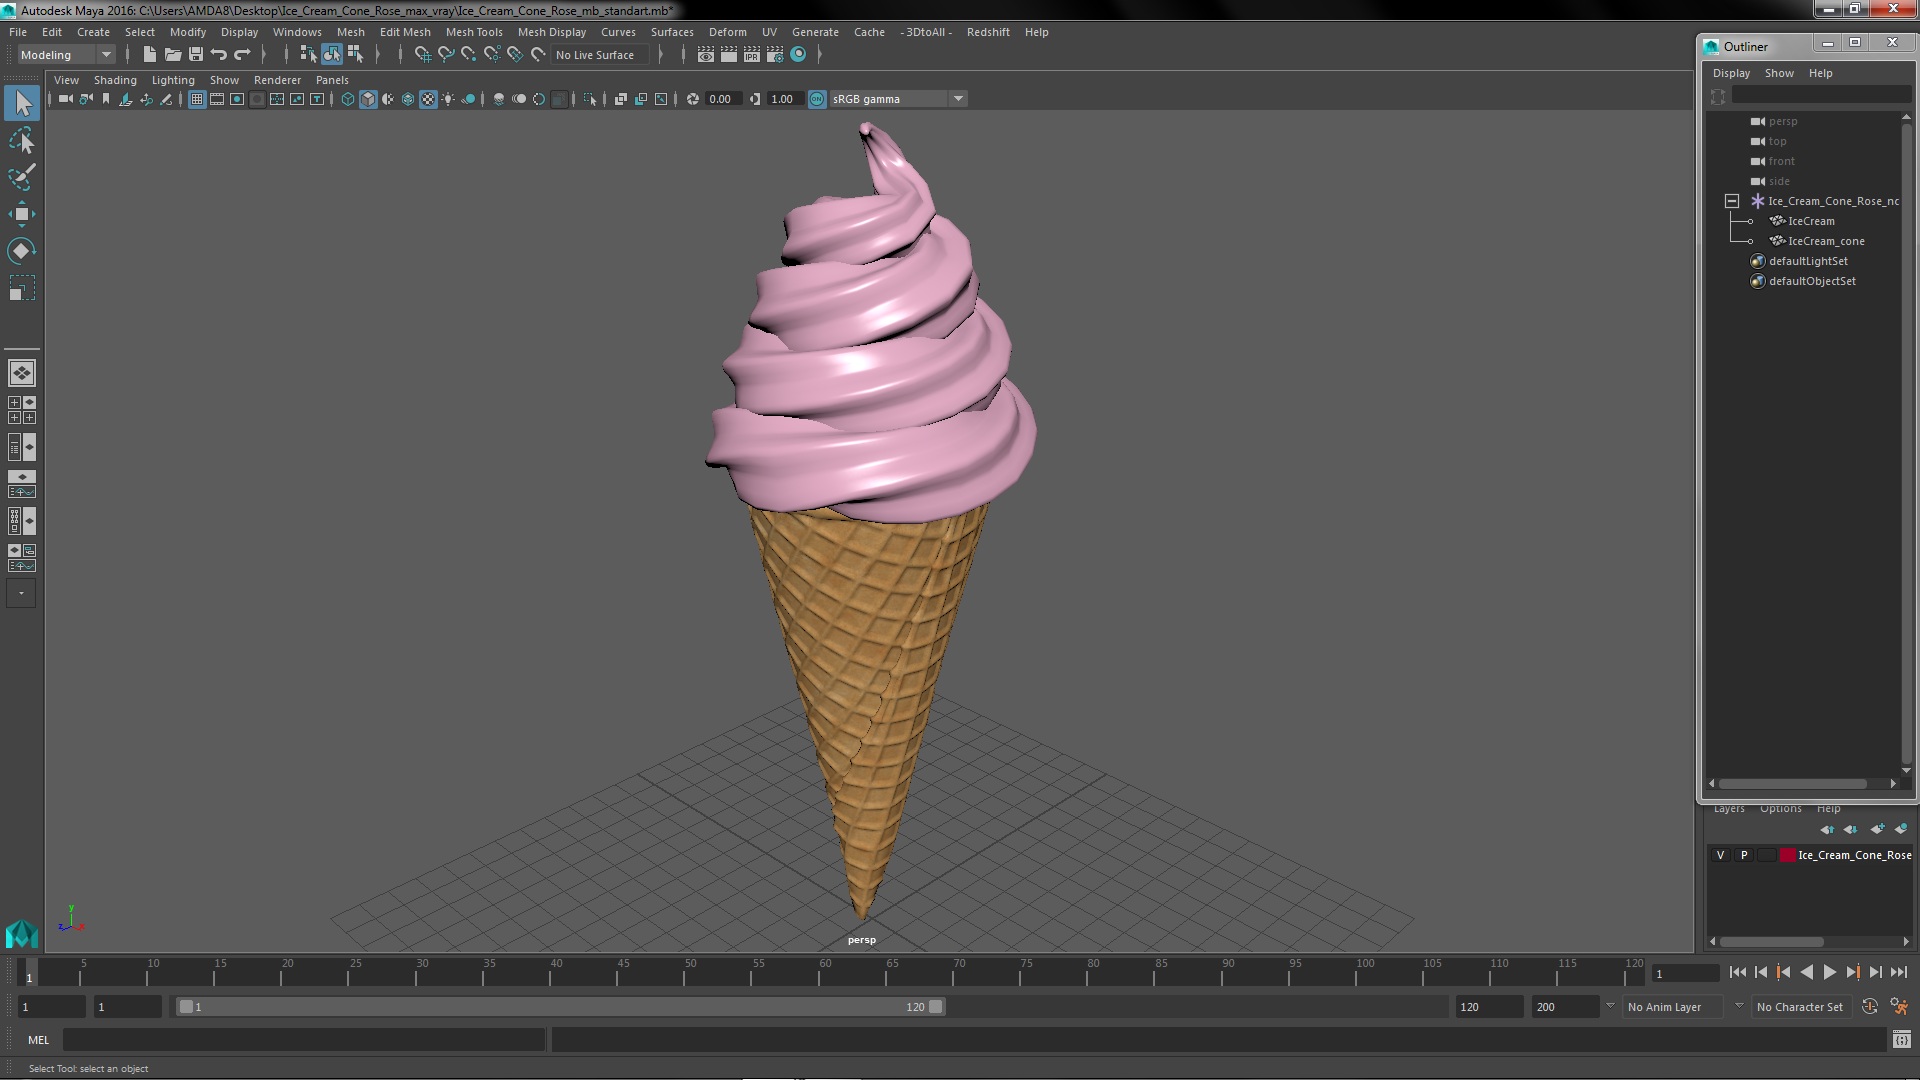Activate the Scale tool
Viewport: 1920px width, 1080px height.
click(22, 288)
